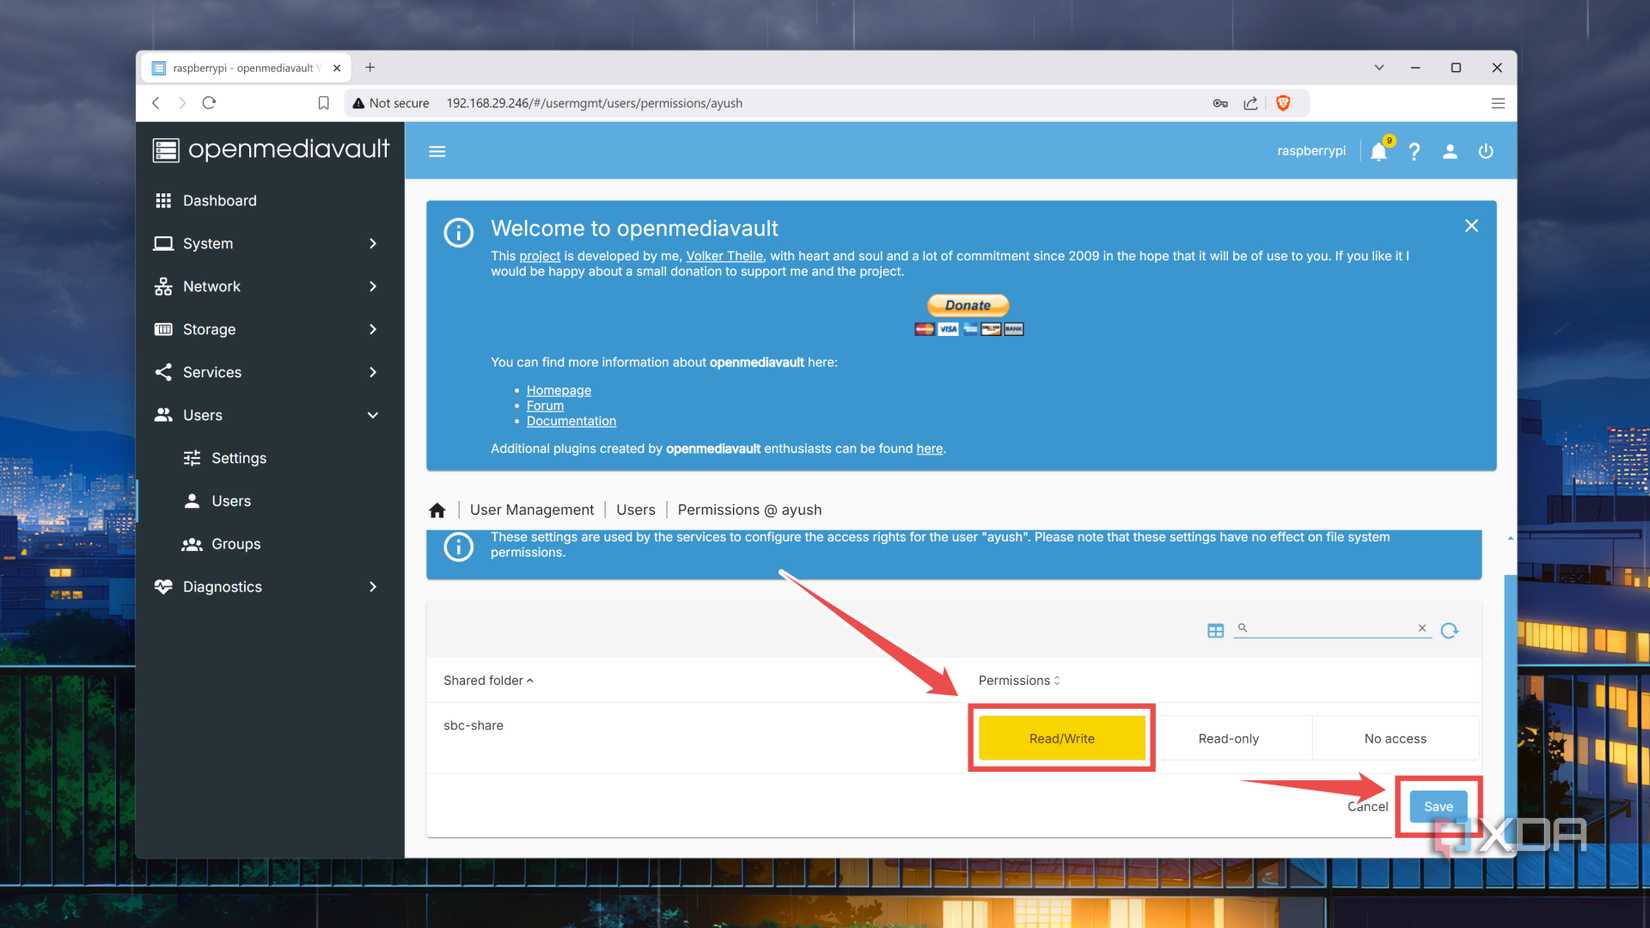Image resolution: width=1650 pixels, height=928 pixels.
Task: Save the permission changes
Action: (x=1438, y=806)
